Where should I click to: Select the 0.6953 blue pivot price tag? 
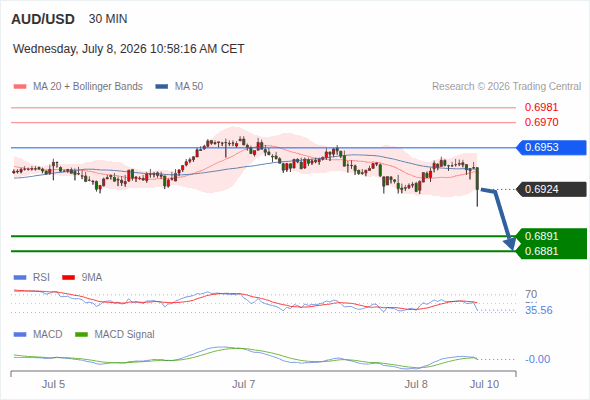(550, 148)
